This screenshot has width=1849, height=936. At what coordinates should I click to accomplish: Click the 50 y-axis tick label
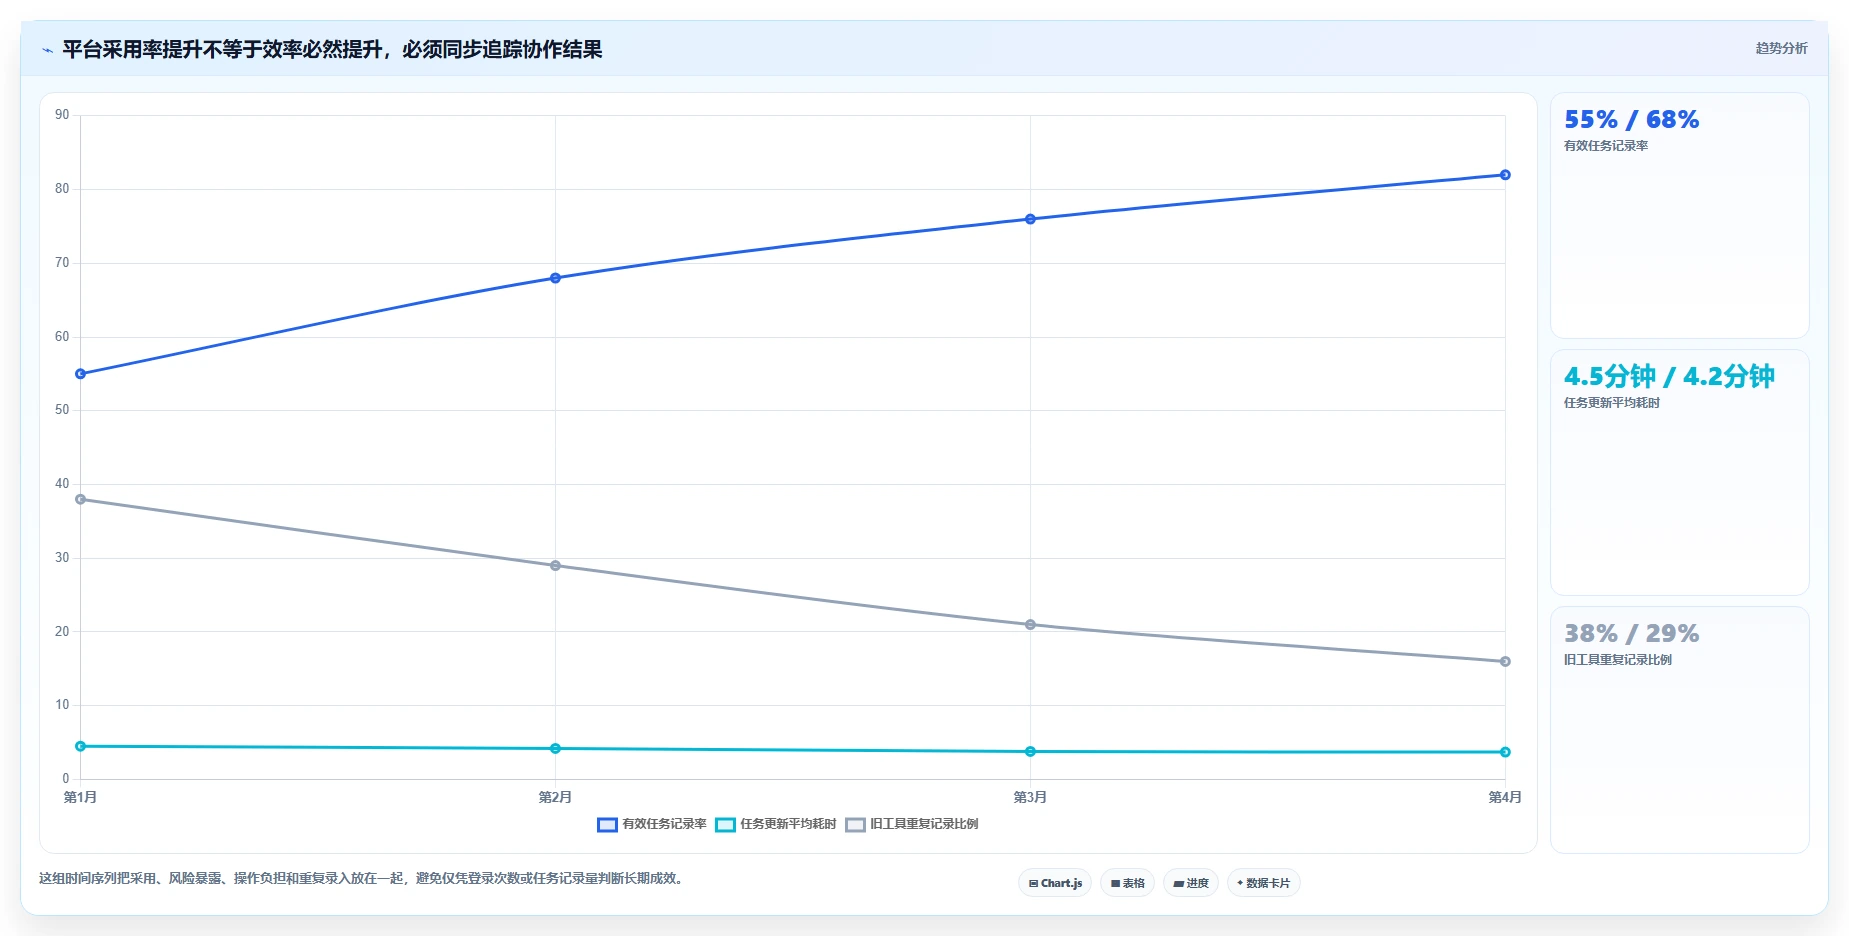point(62,410)
